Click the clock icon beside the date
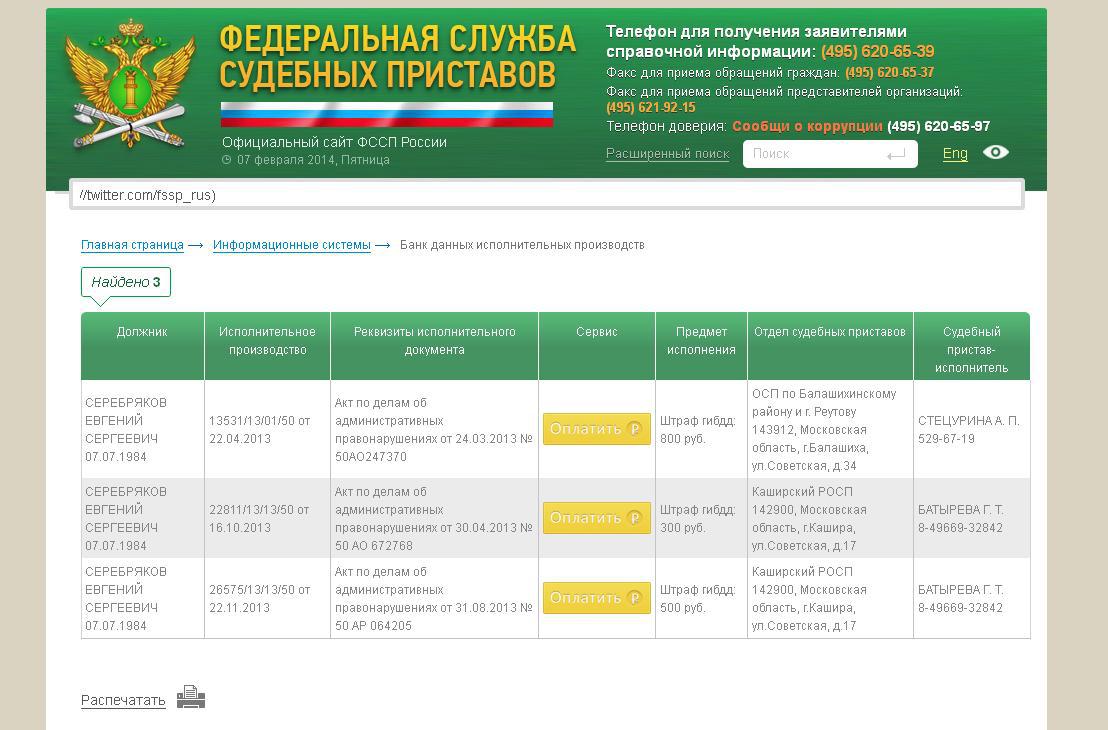This screenshot has height=730, width=1108. pyautogui.click(x=227, y=160)
